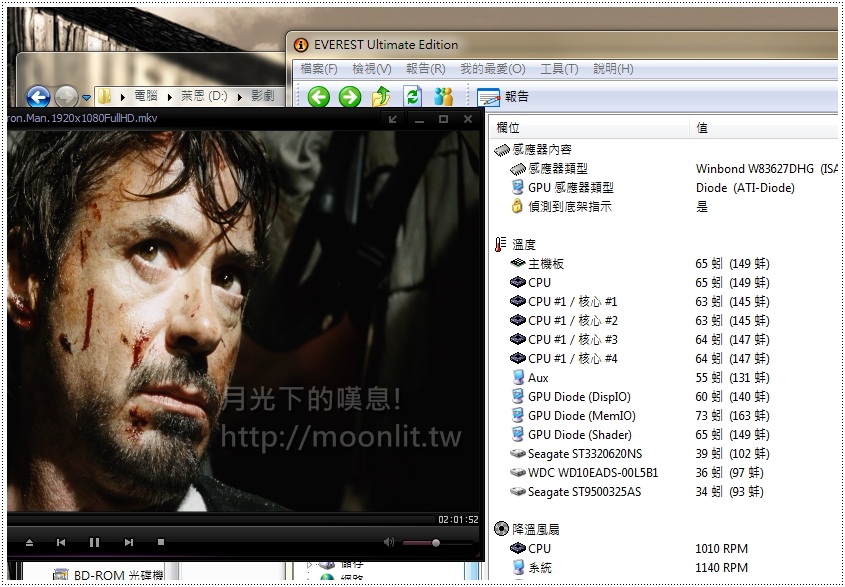Screen dimensions: 845x587
Task: Select the GPU Diode (MemIO) temperature row
Action: coord(581,416)
